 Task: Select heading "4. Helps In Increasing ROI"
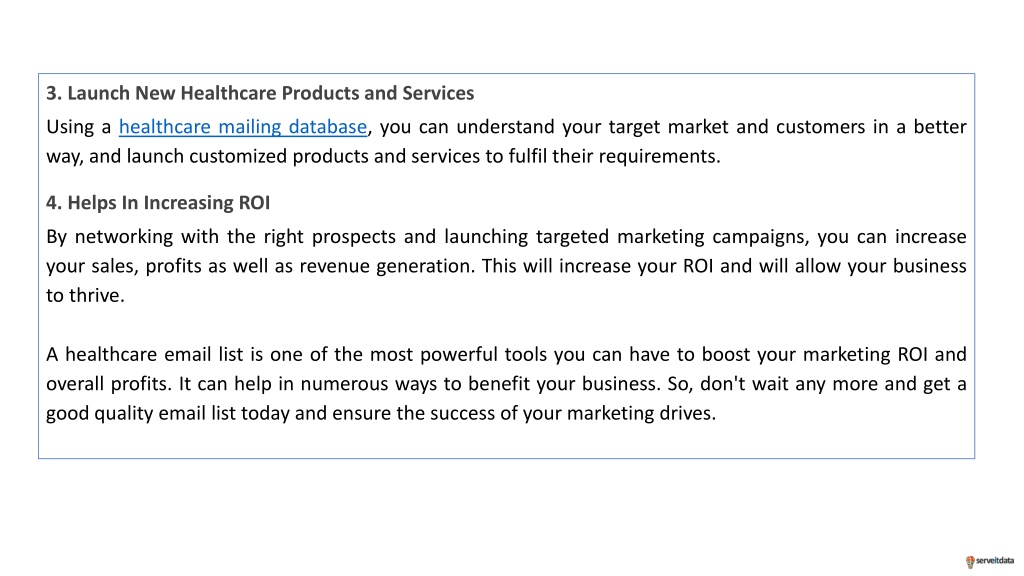pos(158,203)
